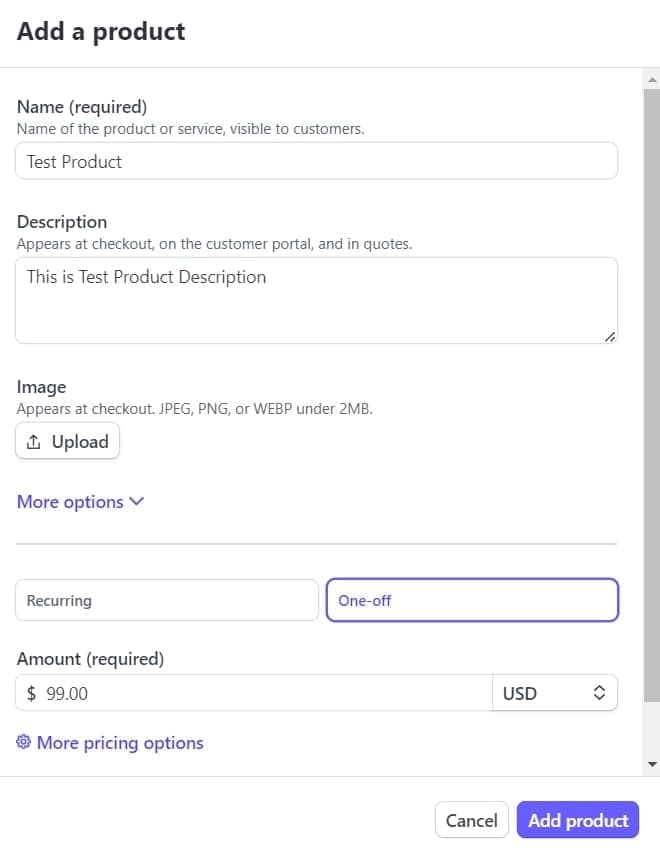Click the scrollbar down arrow
The image size is (660, 848).
(x=652, y=765)
